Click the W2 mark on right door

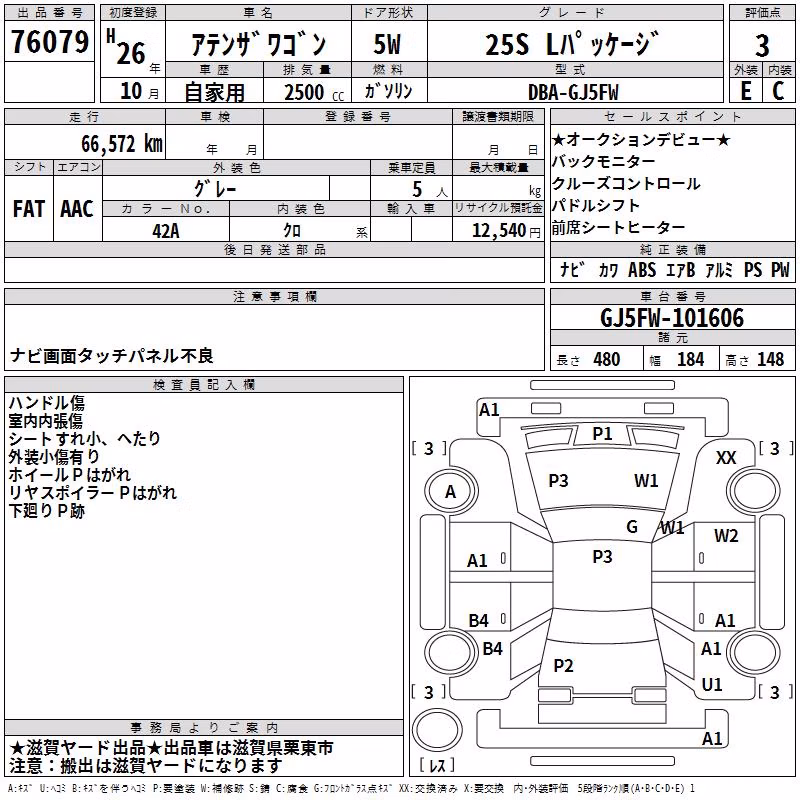coord(726,535)
